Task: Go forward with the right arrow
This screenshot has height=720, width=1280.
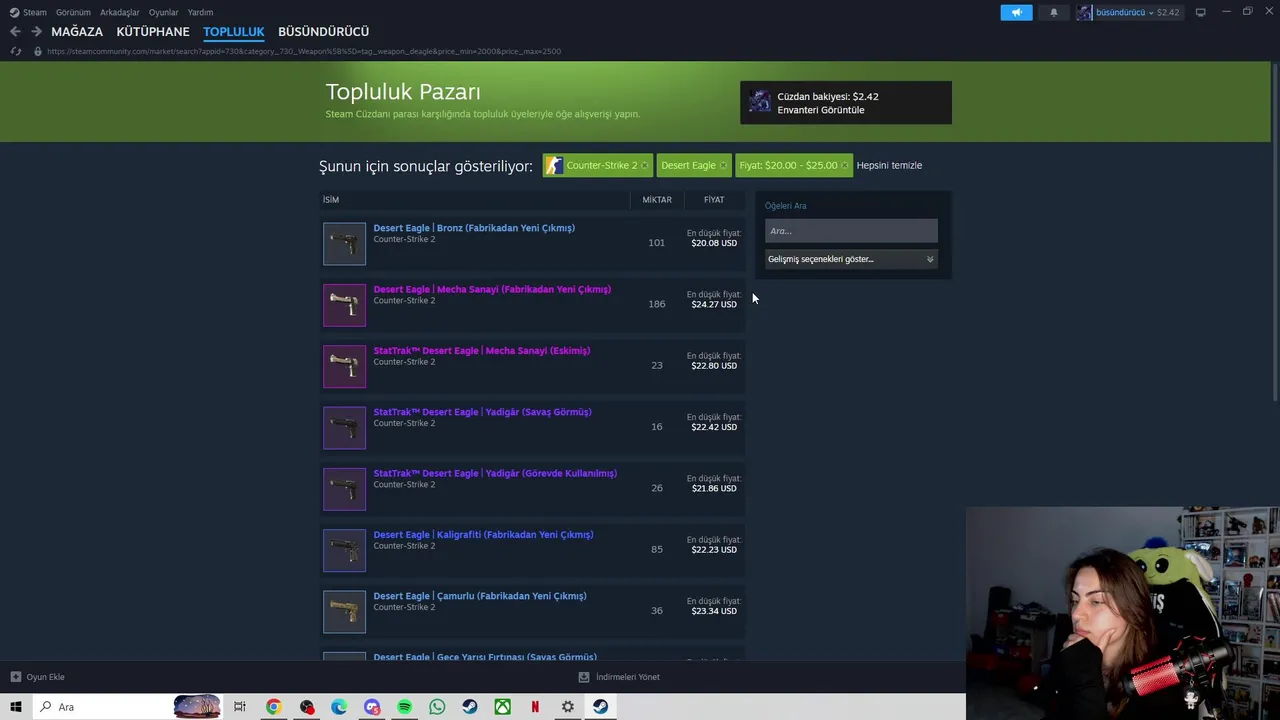Action: [36, 32]
